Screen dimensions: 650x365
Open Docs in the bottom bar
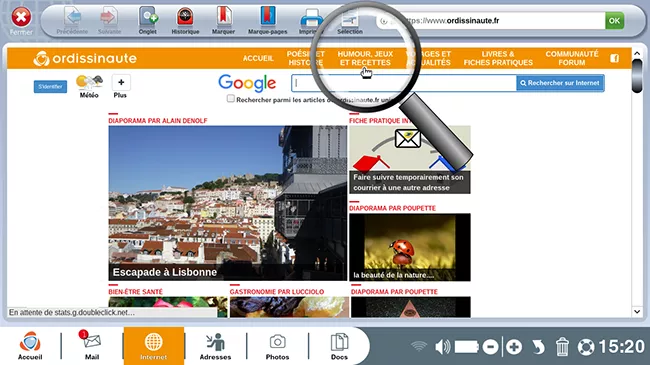click(x=339, y=346)
